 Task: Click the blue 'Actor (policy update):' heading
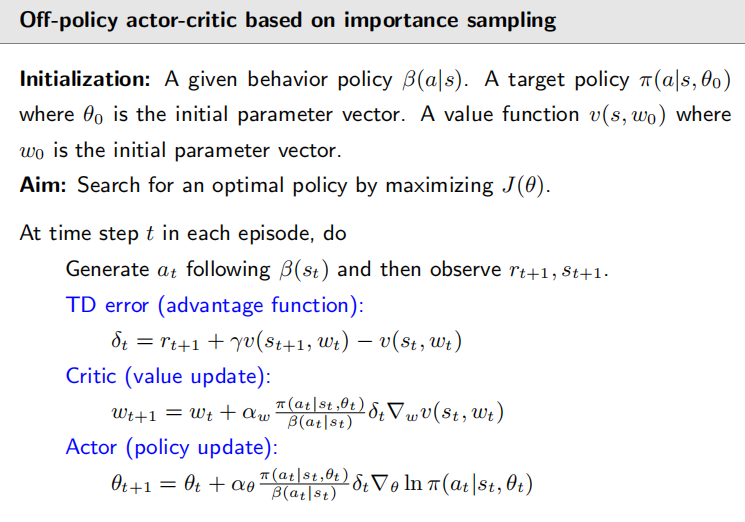coord(172,447)
